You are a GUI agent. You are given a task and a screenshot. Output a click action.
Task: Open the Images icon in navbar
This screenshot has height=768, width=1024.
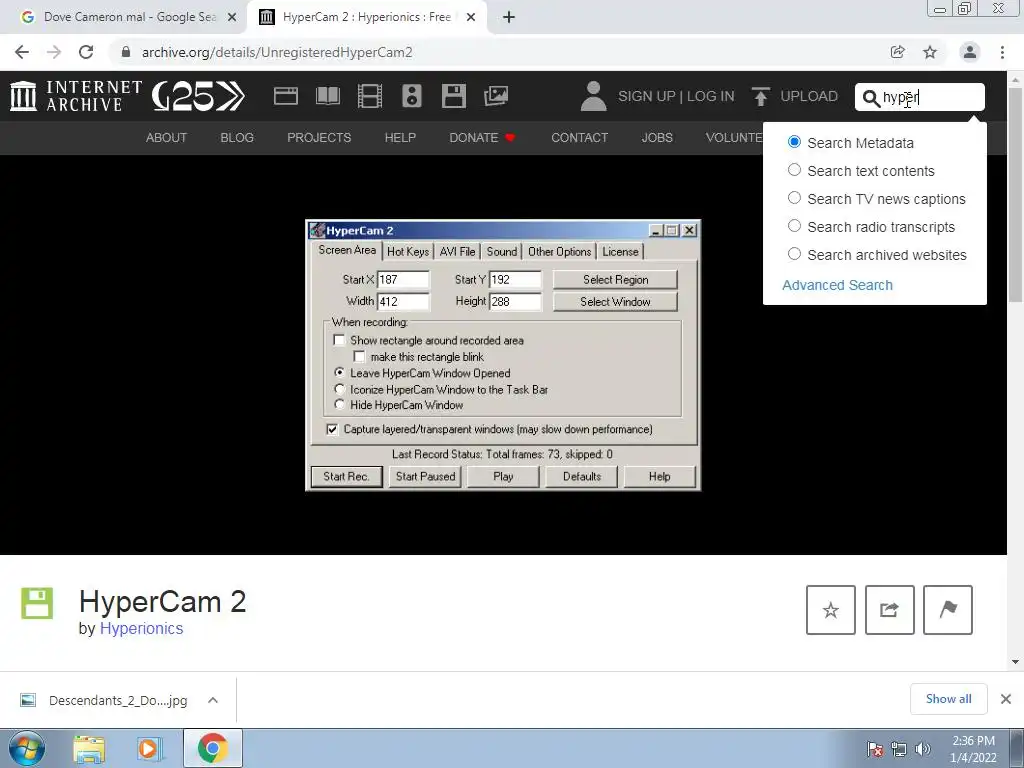pos(496,96)
